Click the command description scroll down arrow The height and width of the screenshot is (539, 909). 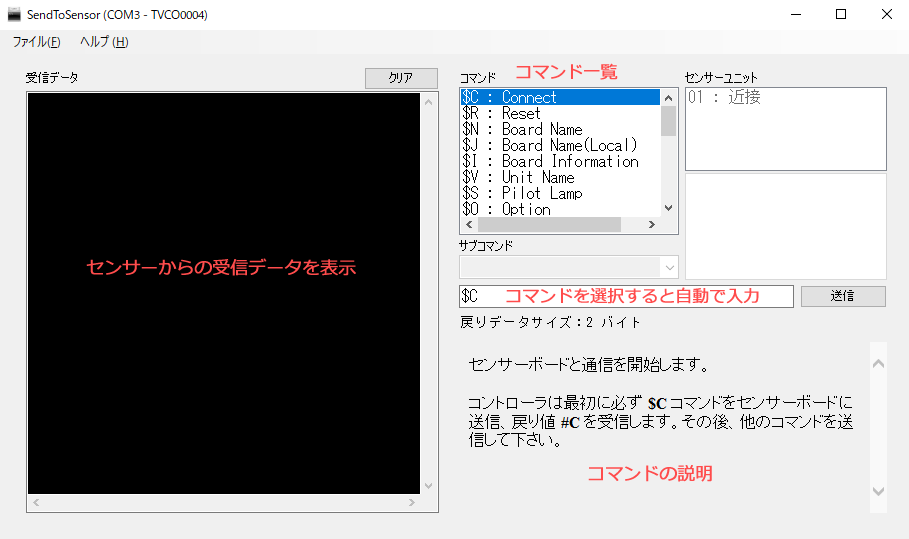(878, 491)
